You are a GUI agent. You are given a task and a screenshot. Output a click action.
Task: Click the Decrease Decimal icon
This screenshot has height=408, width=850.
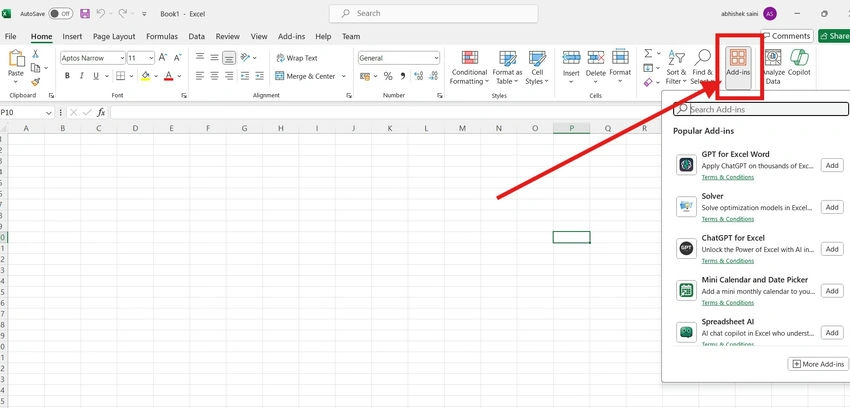(x=433, y=76)
